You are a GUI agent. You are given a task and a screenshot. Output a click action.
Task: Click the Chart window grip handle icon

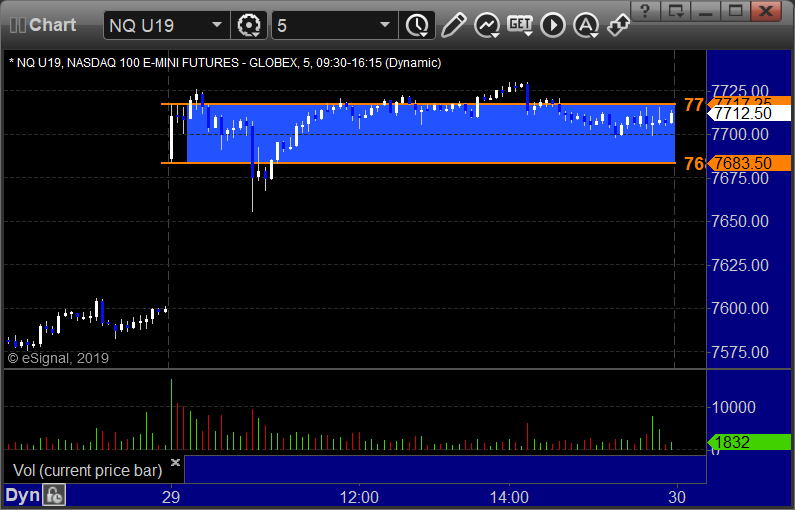[x=18, y=25]
